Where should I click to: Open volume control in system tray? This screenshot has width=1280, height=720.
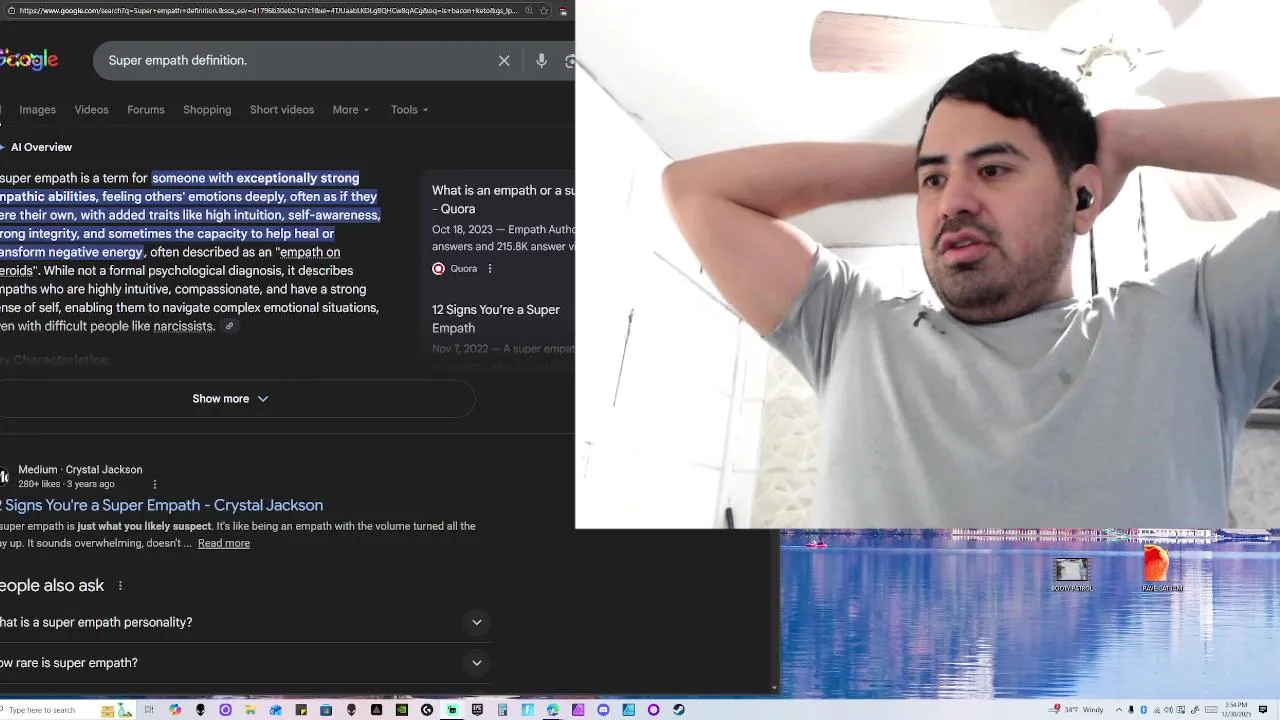[x=1168, y=710]
